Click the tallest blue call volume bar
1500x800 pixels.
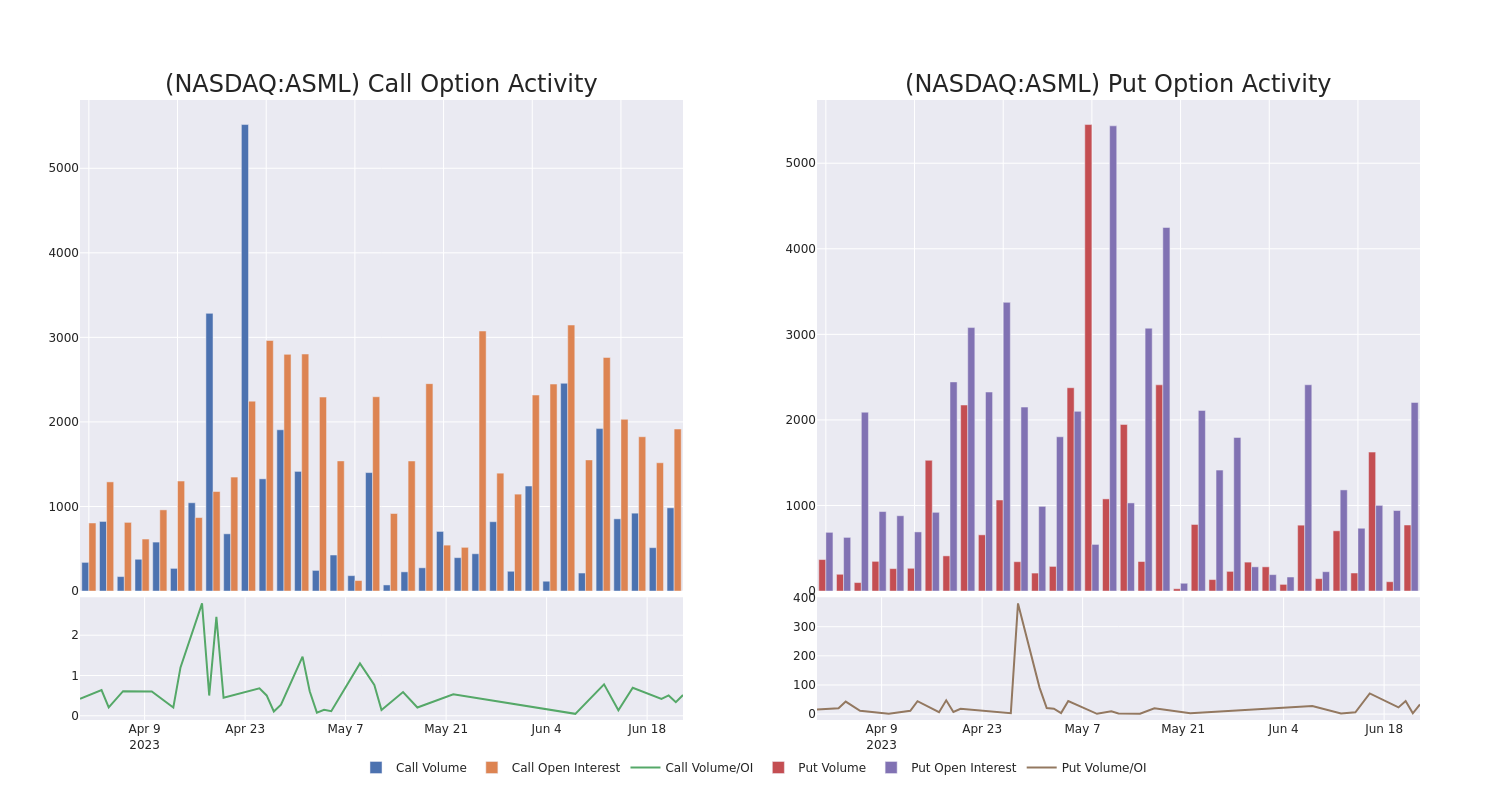[245, 357]
